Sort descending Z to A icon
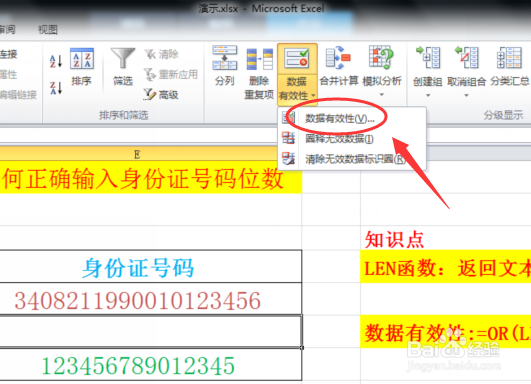Viewport: 531px width, 384px height. (56, 88)
